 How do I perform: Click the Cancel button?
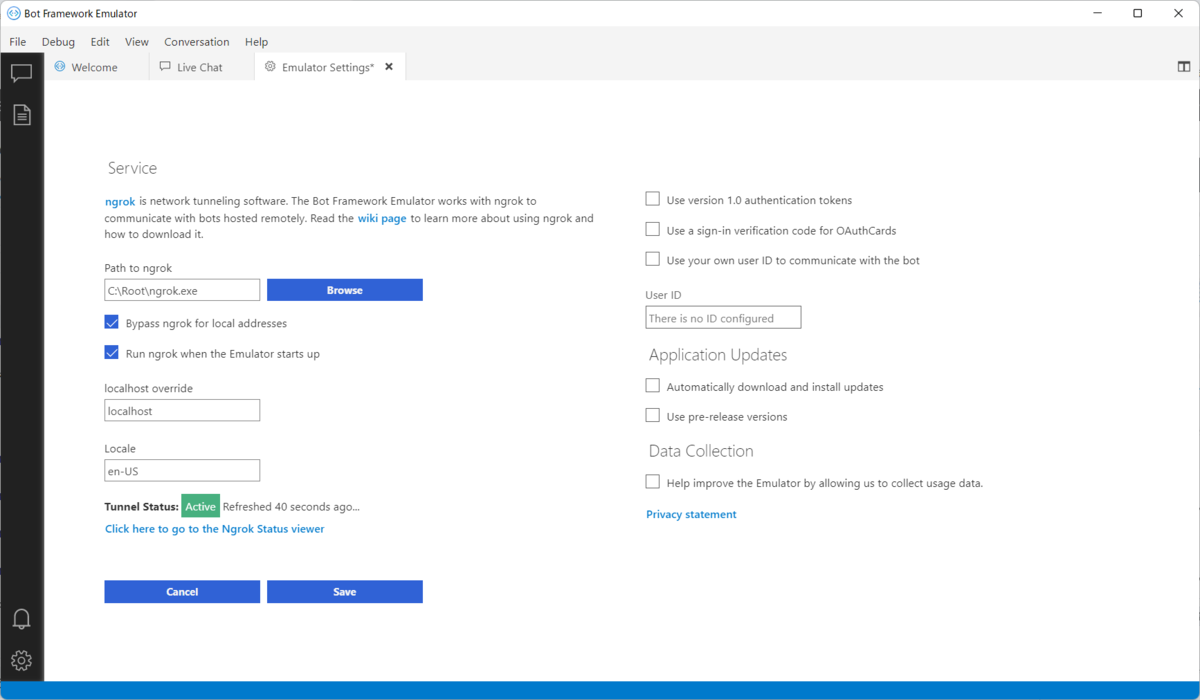tap(182, 592)
